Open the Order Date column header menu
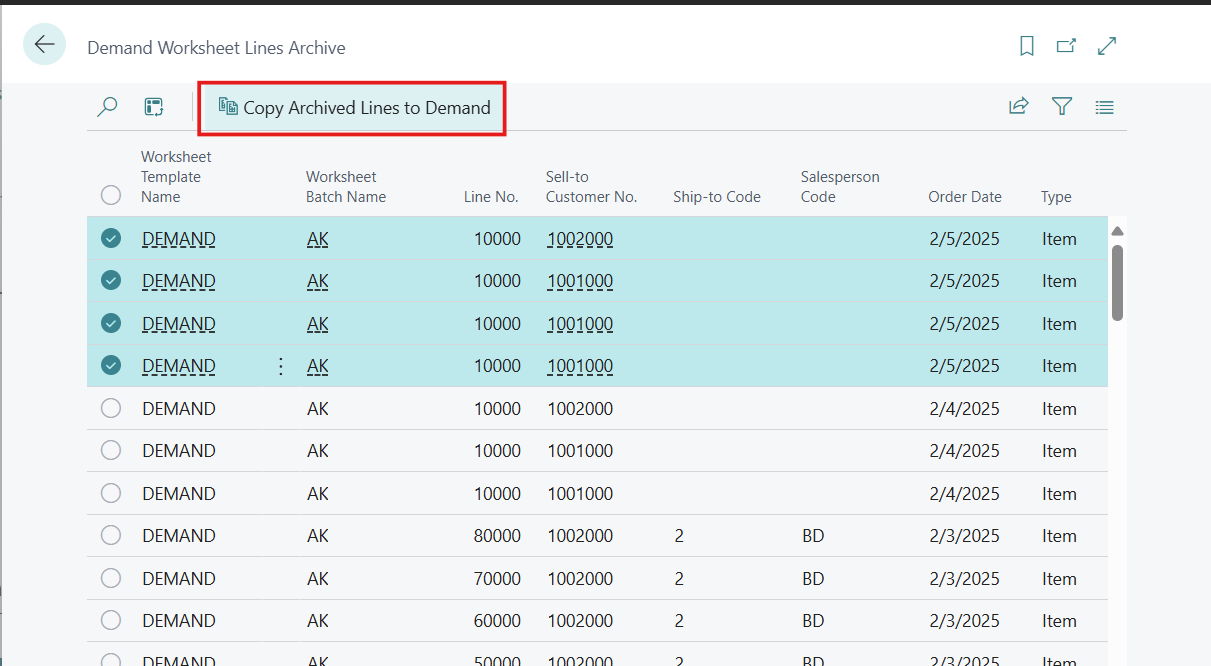The width and height of the screenshot is (1211, 666). coord(964,197)
